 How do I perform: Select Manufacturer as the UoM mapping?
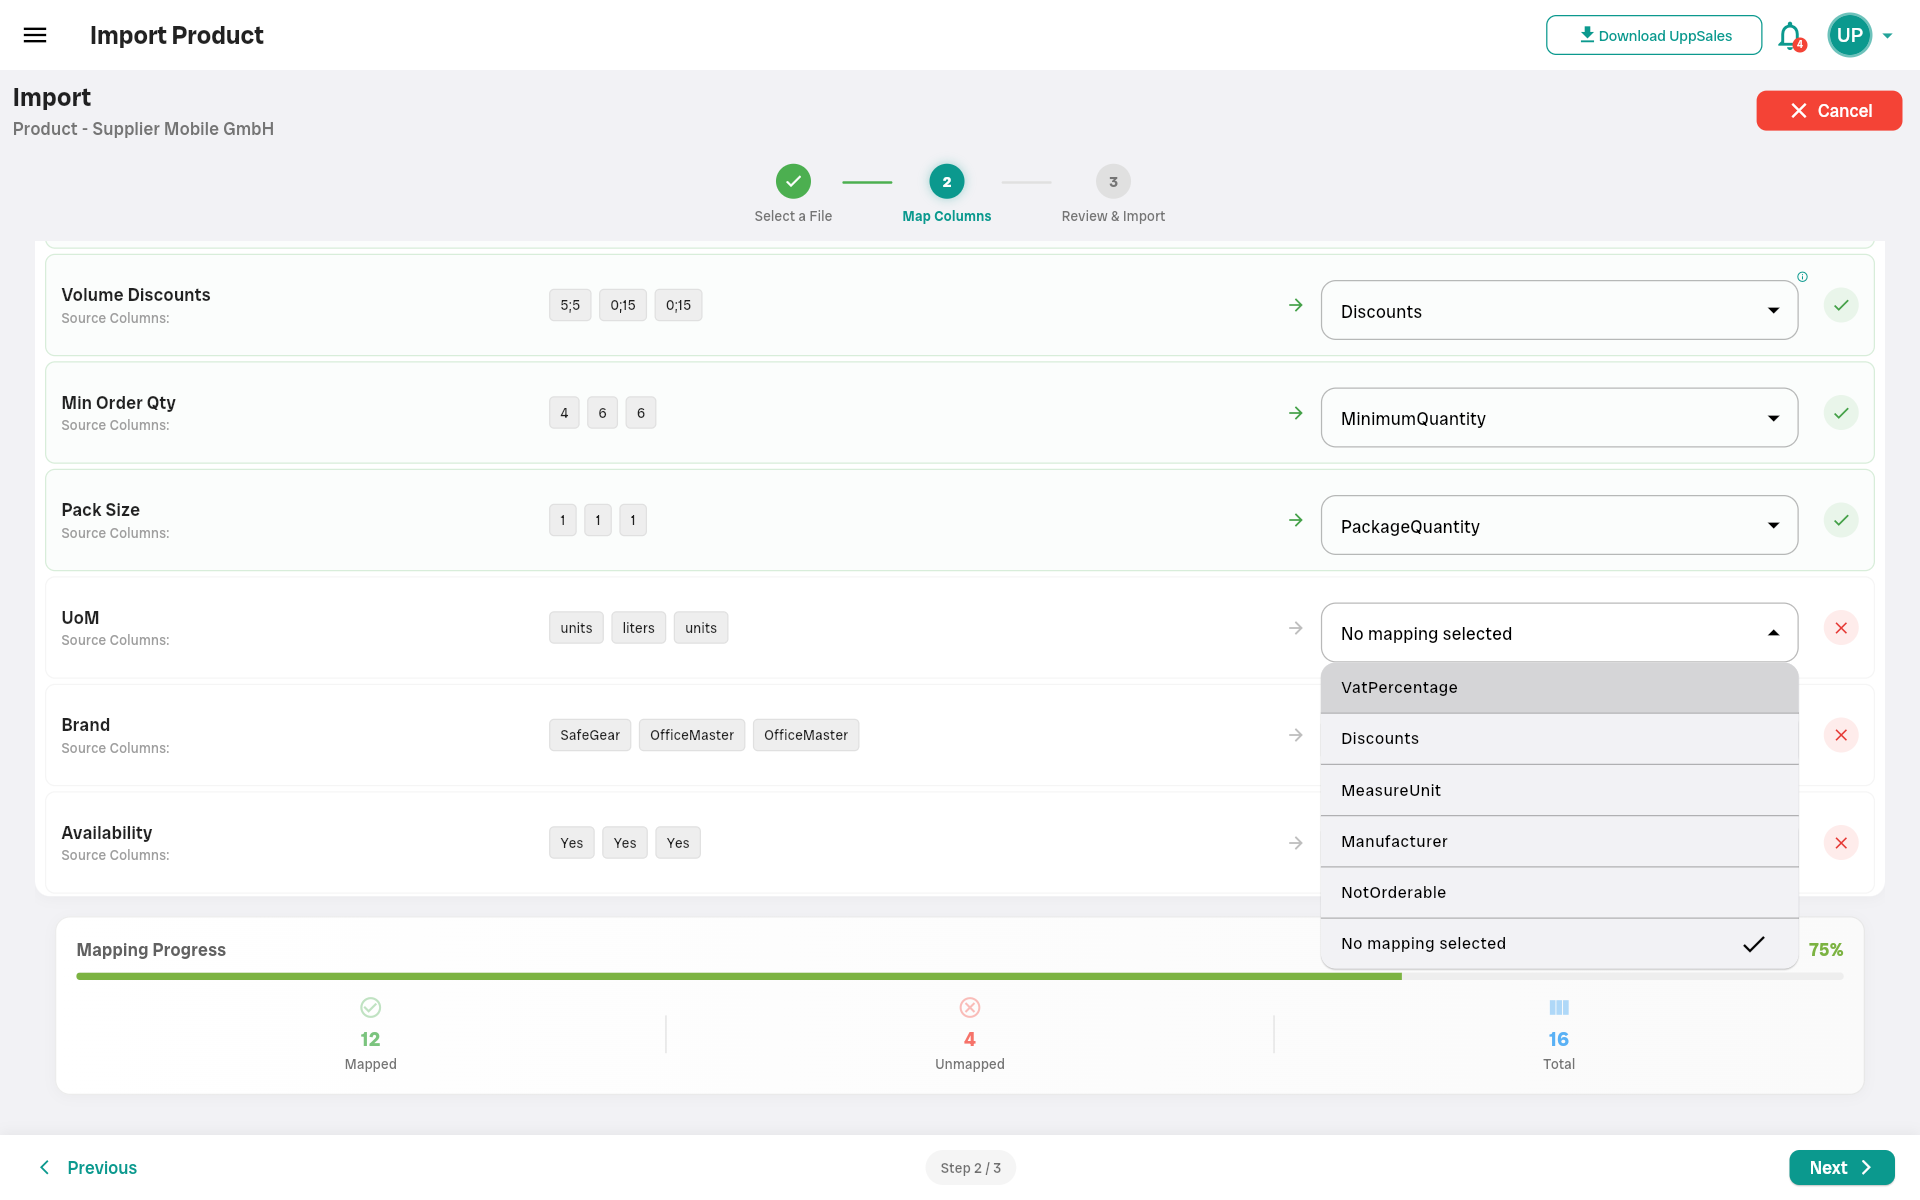(1394, 841)
